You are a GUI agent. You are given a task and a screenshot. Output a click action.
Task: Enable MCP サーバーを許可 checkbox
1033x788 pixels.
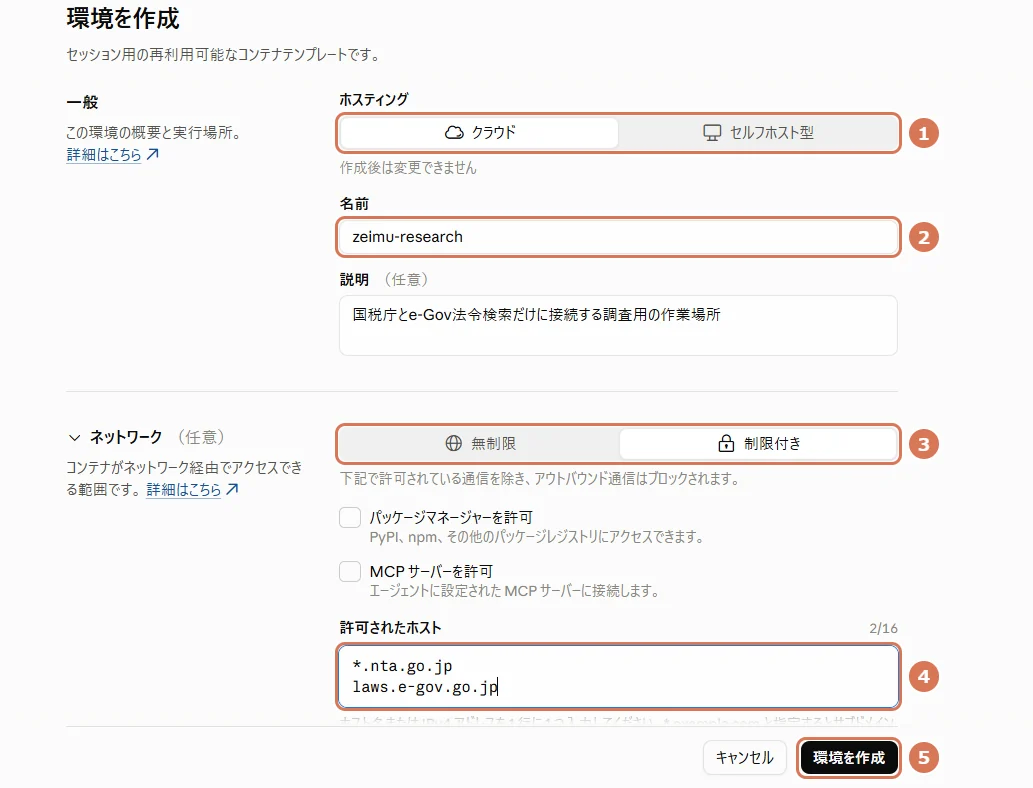(x=350, y=571)
